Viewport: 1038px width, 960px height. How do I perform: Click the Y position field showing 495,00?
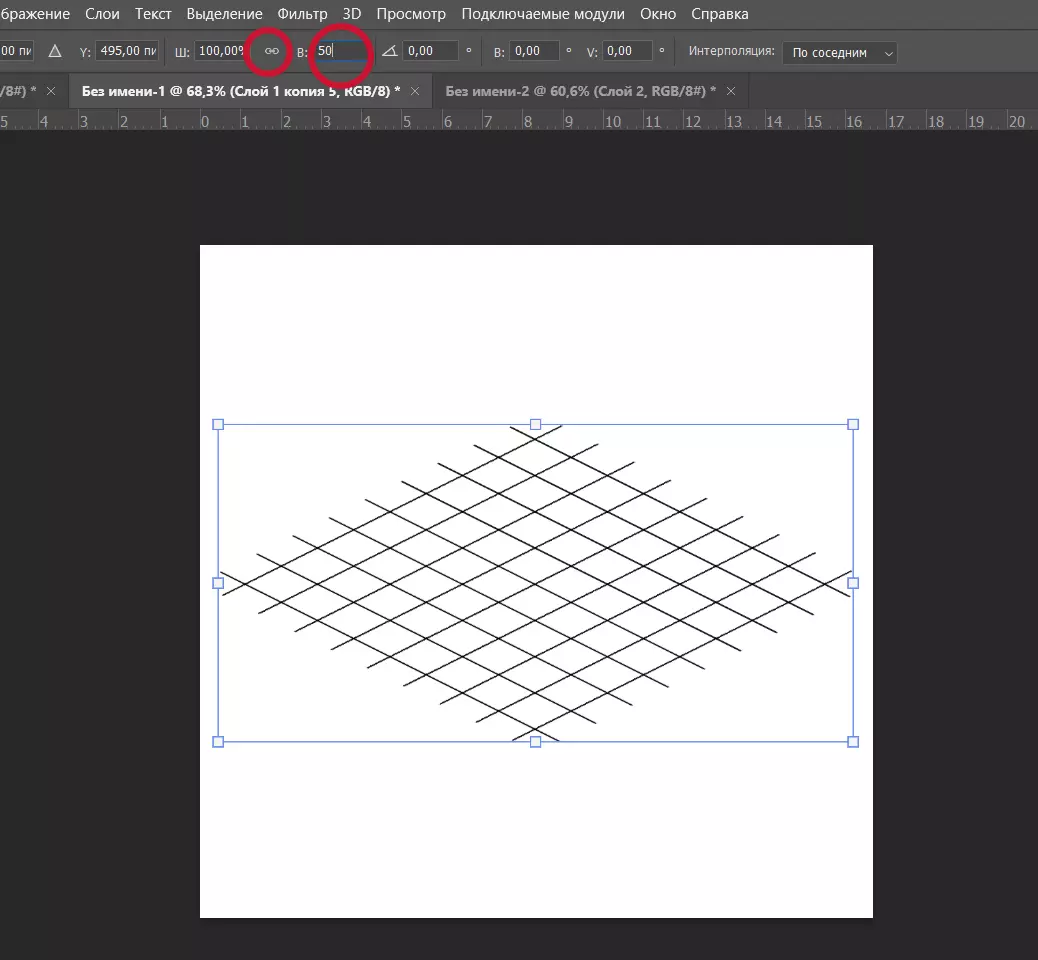point(128,51)
